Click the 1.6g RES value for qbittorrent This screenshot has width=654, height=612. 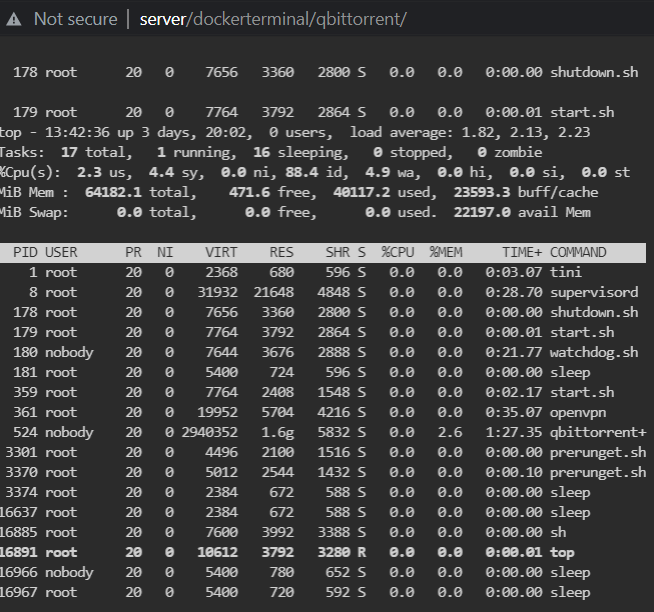pyautogui.click(x=277, y=433)
